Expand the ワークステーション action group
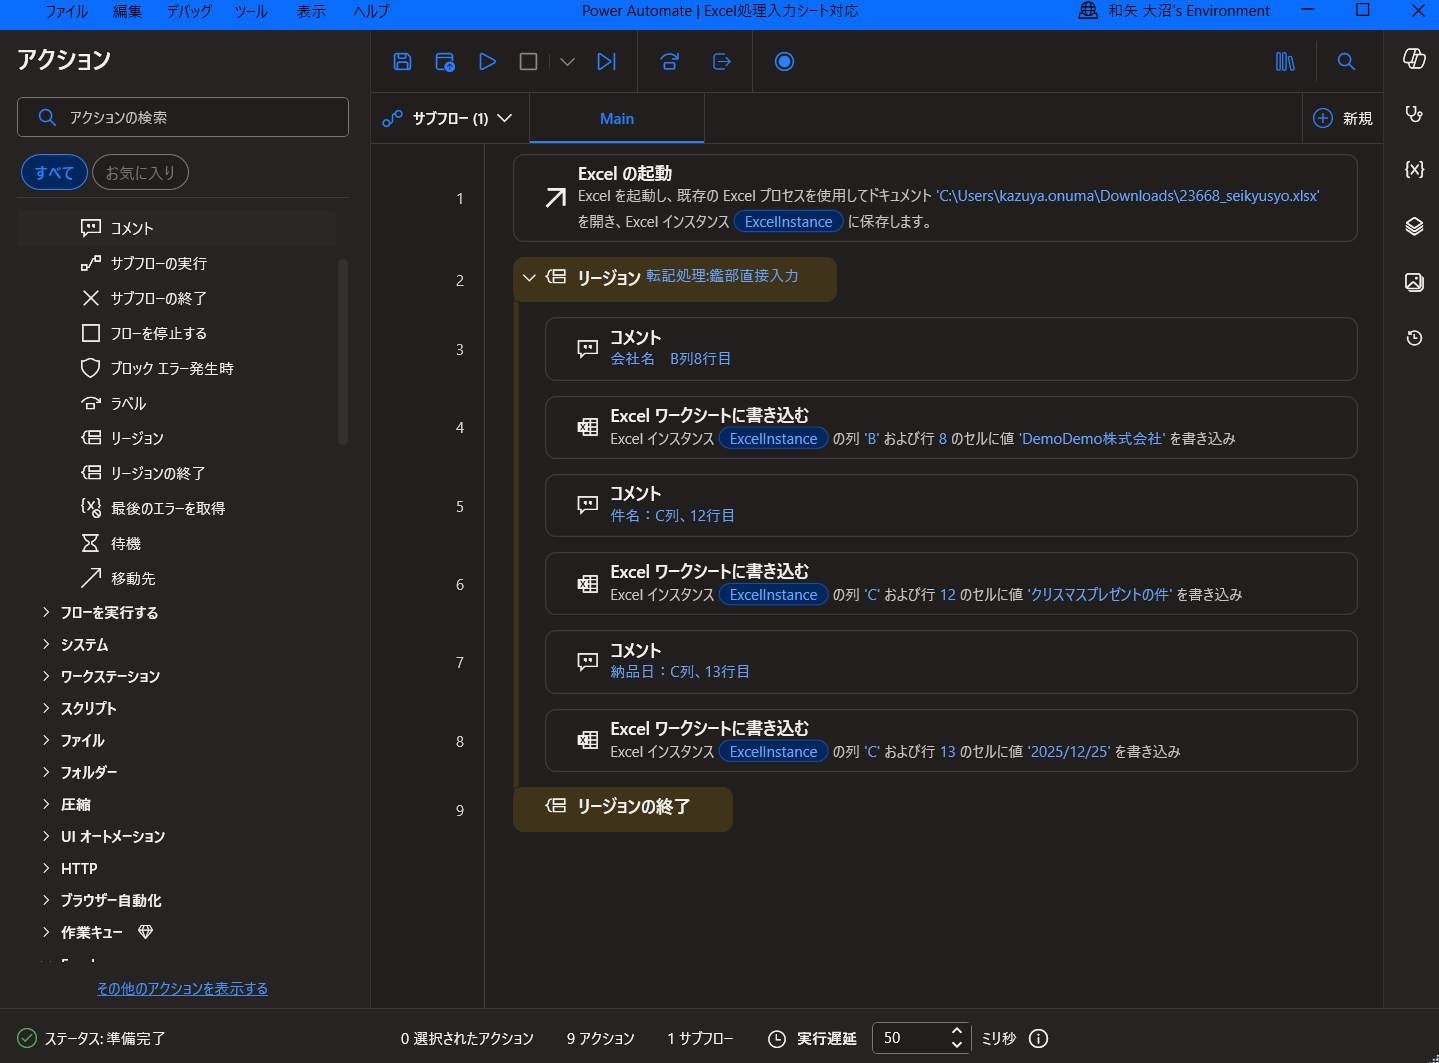The image size is (1439, 1063). click(46, 676)
